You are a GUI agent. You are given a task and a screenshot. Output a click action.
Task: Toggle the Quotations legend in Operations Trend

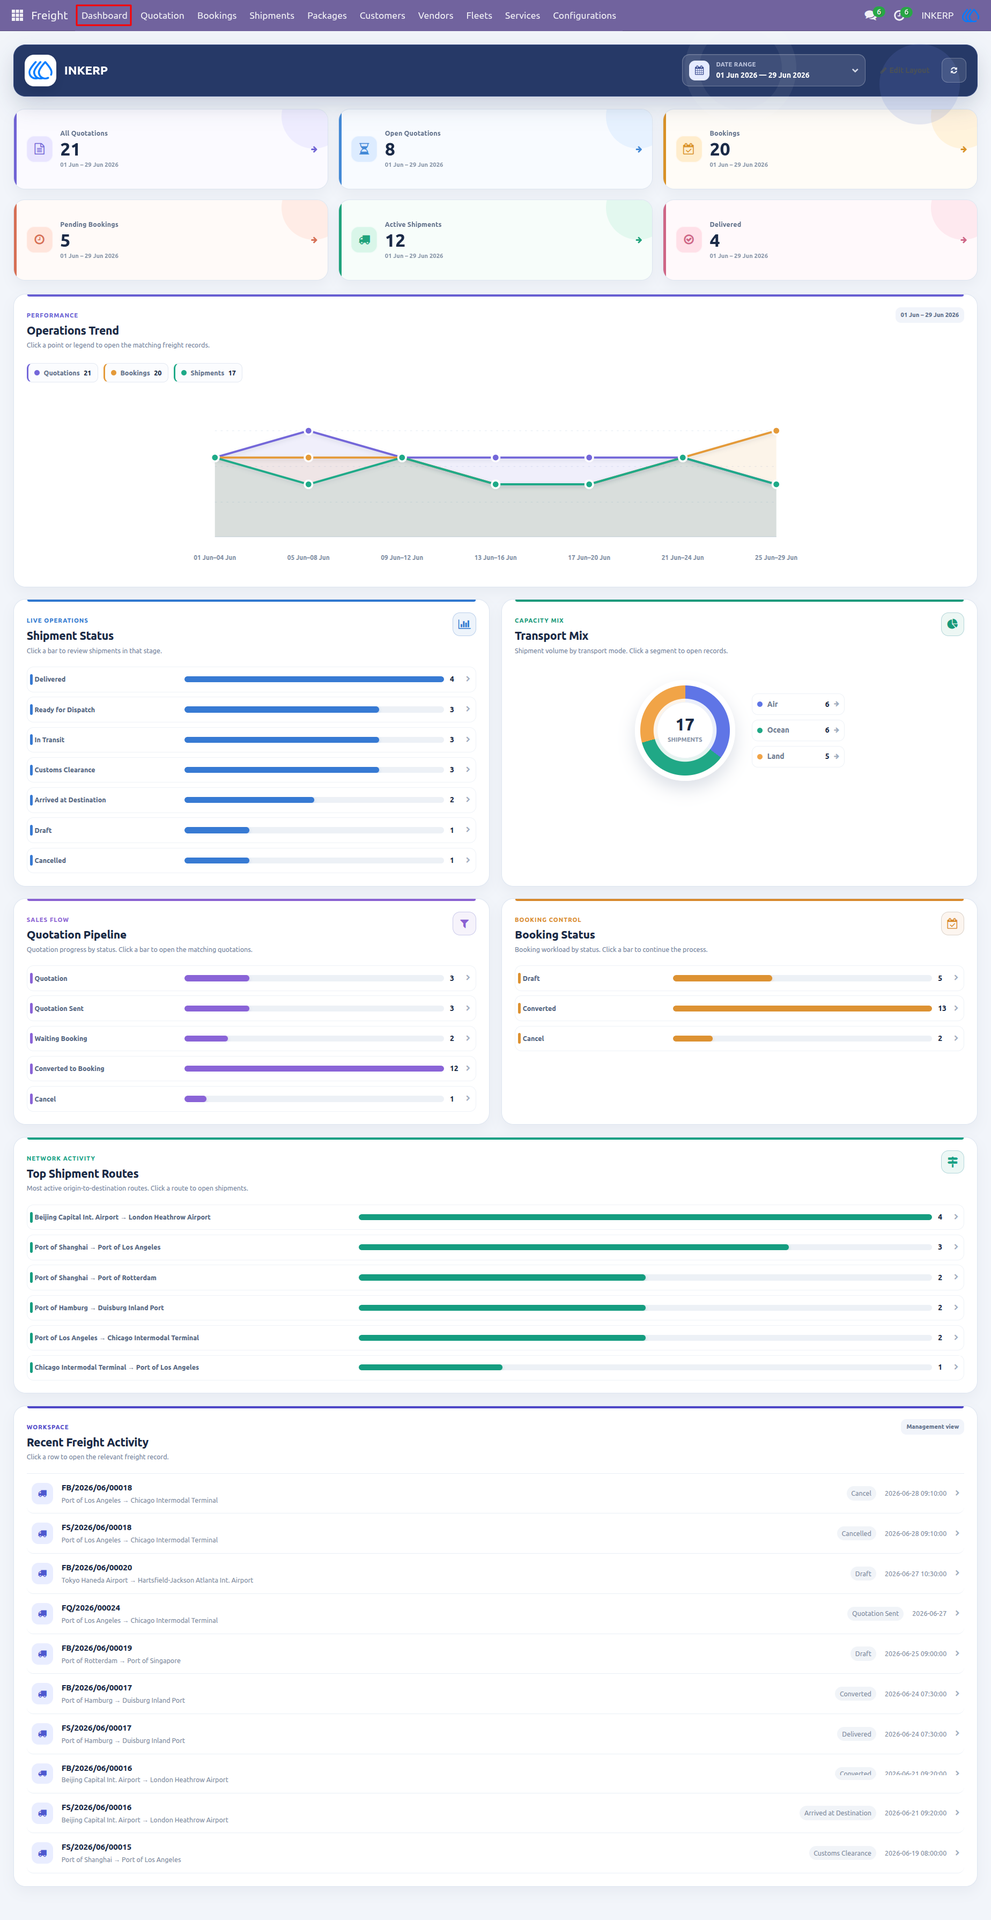click(x=63, y=373)
